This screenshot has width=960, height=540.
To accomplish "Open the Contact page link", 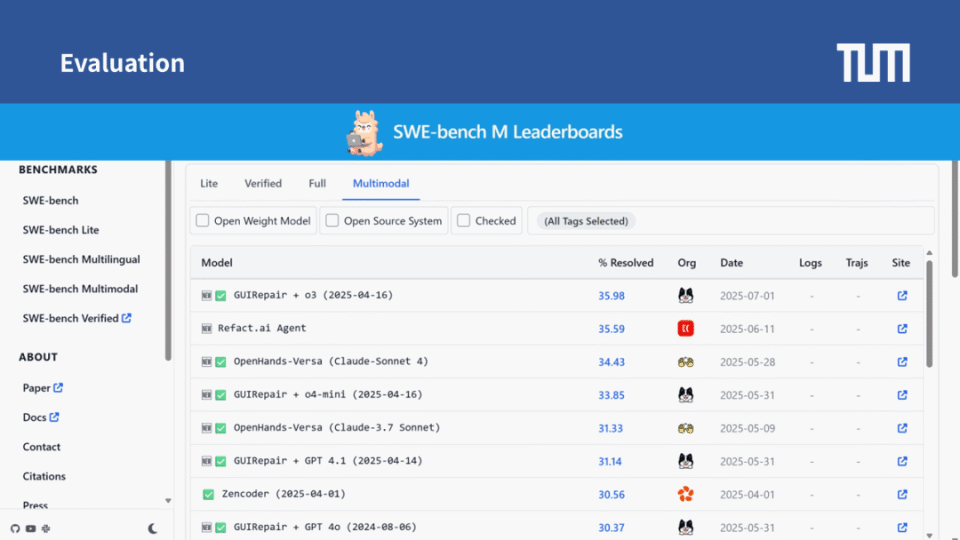I will coord(42,446).
